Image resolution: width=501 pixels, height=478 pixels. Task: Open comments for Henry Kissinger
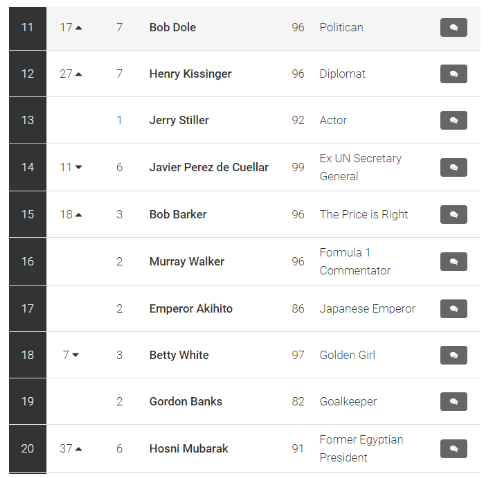pos(453,74)
